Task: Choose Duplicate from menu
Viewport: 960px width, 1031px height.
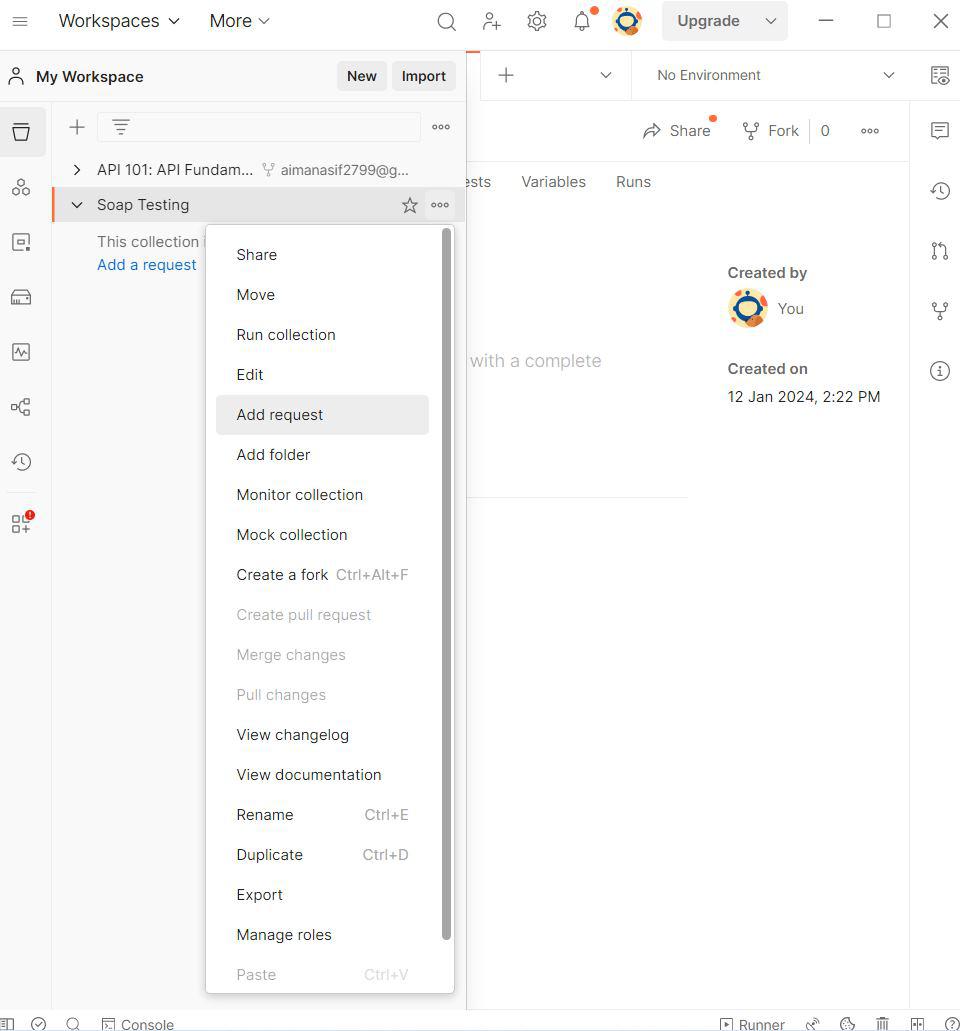Action: (322, 855)
